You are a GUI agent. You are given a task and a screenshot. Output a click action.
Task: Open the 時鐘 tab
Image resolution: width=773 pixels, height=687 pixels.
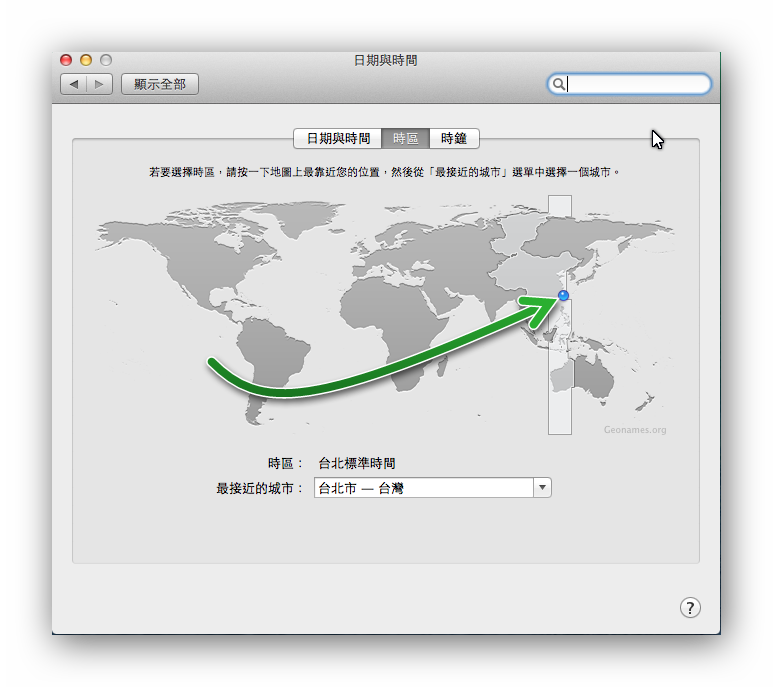coord(454,138)
